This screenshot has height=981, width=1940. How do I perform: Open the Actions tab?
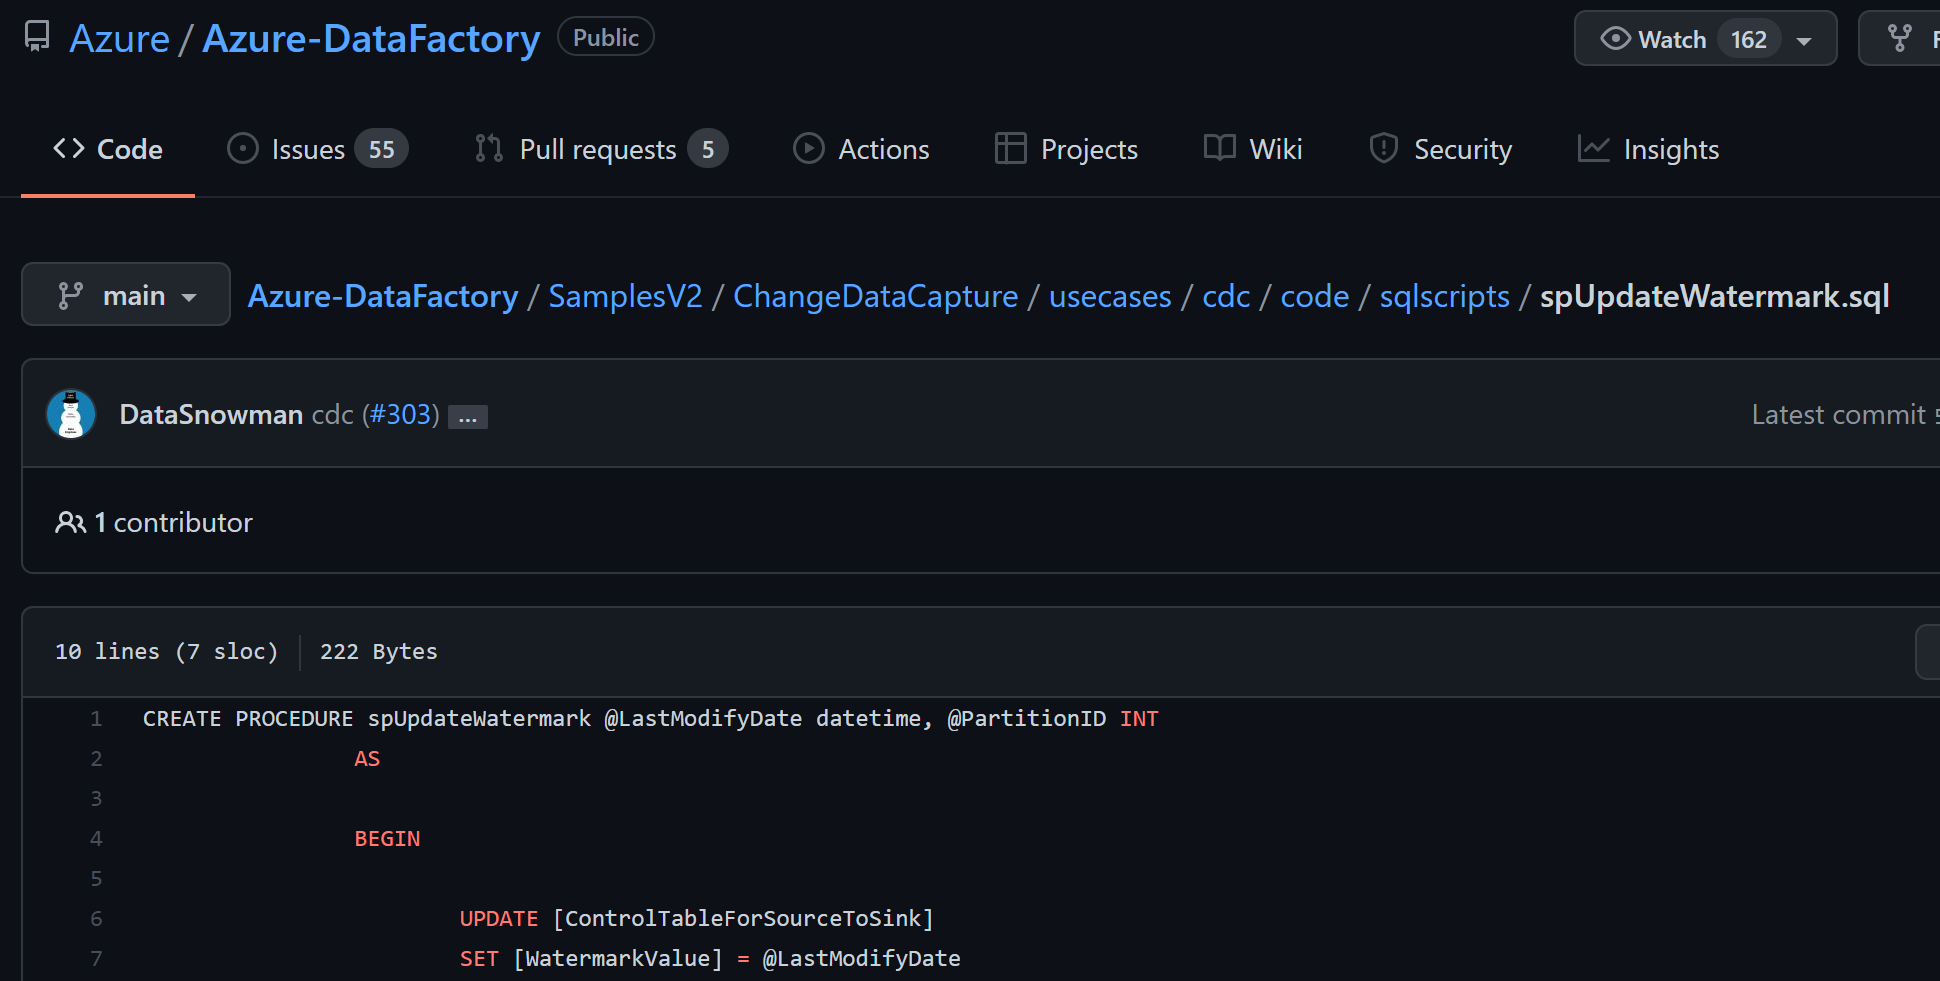point(861,149)
